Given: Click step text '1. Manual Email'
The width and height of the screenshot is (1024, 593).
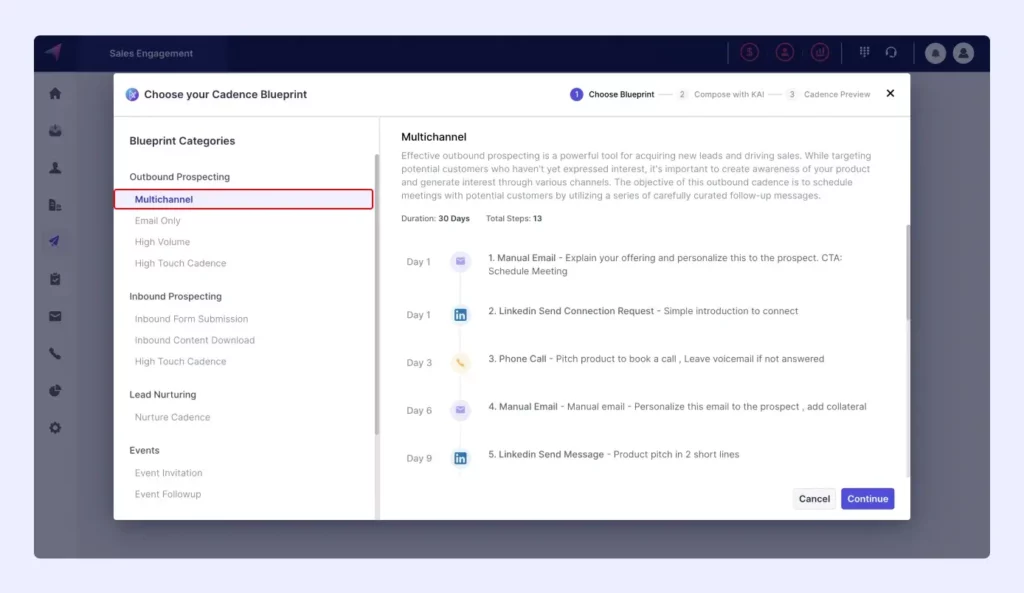Looking at the screenshot, I should (522, 258).
